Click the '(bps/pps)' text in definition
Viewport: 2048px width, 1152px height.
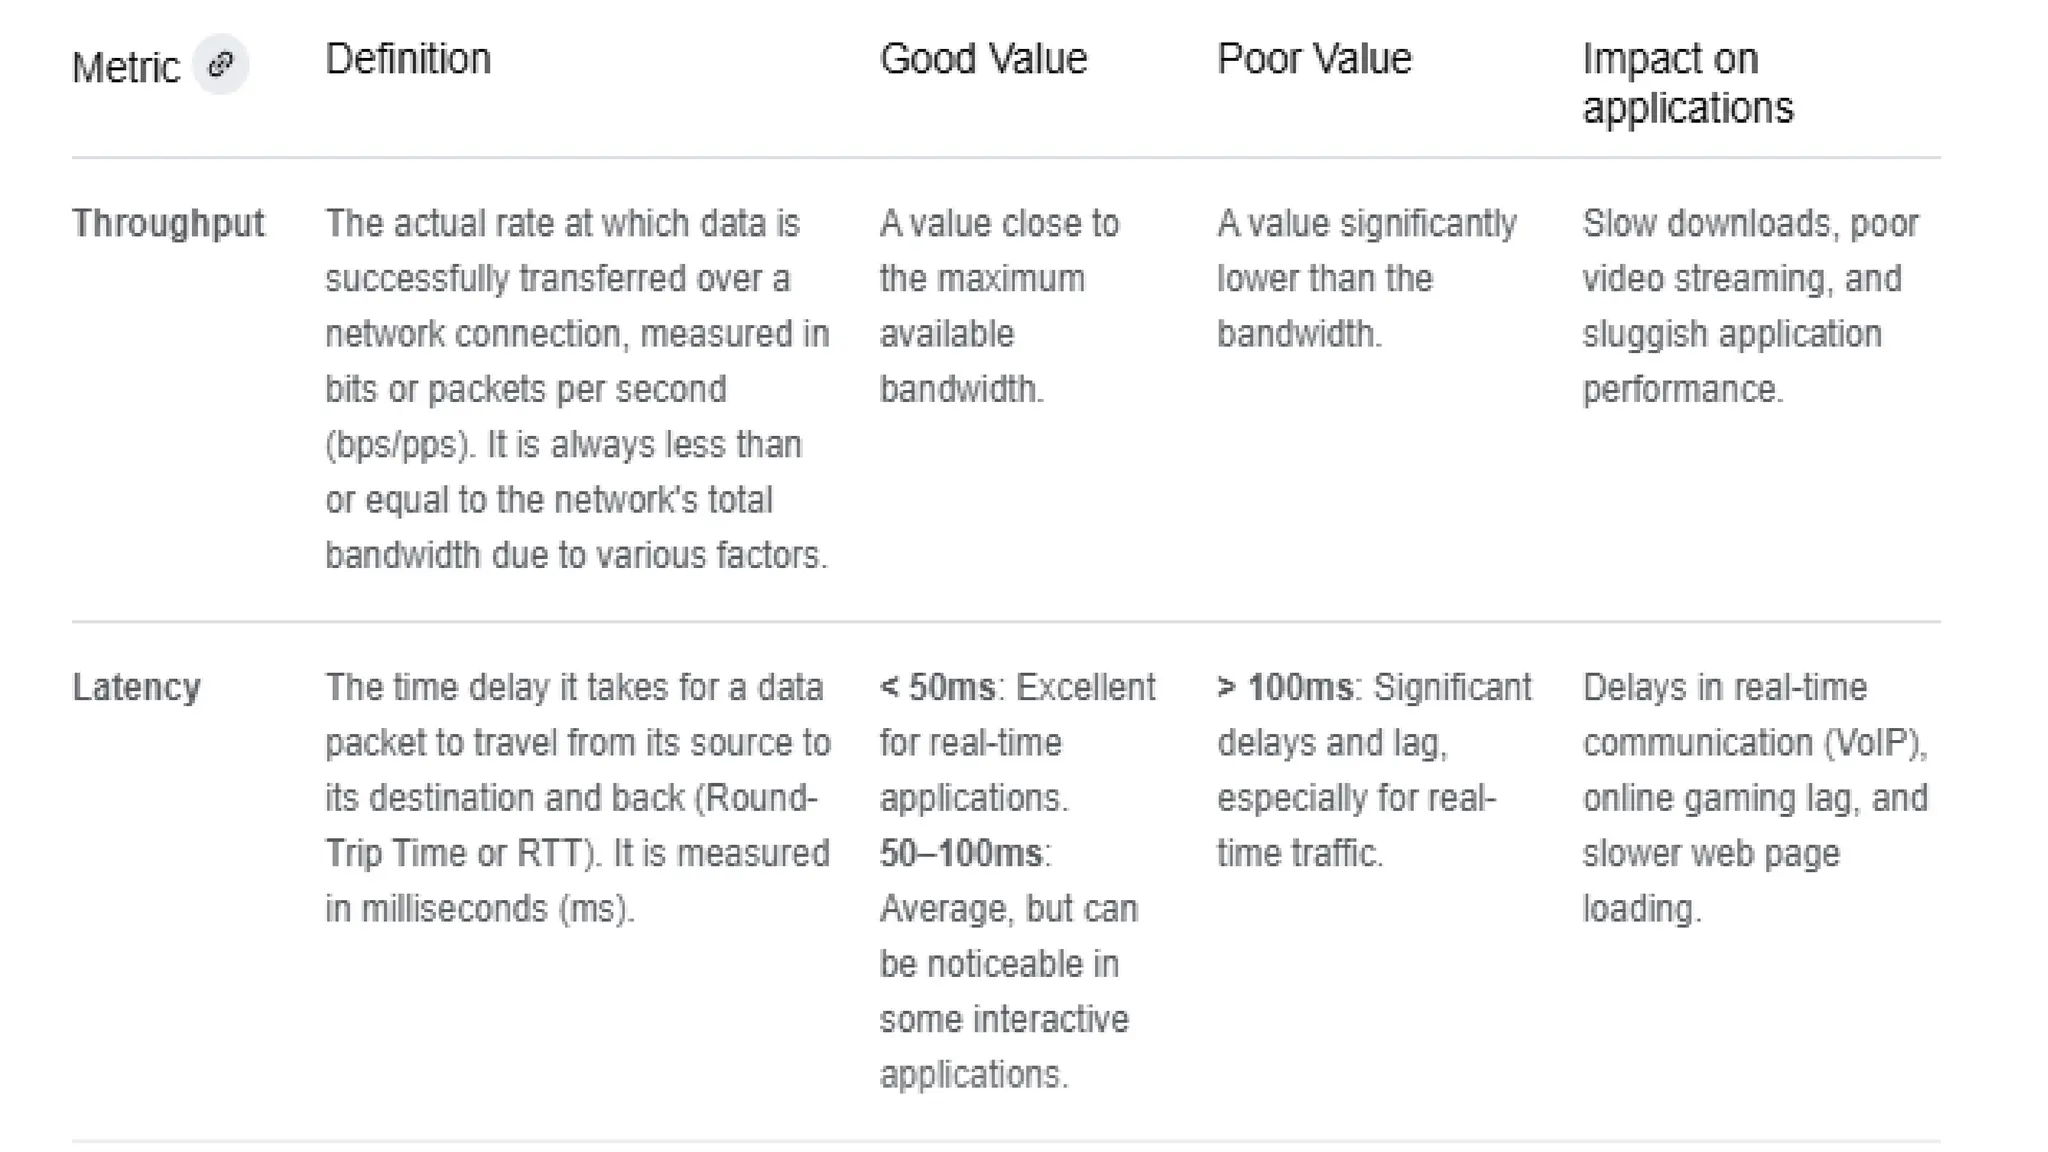pos(397,444)
